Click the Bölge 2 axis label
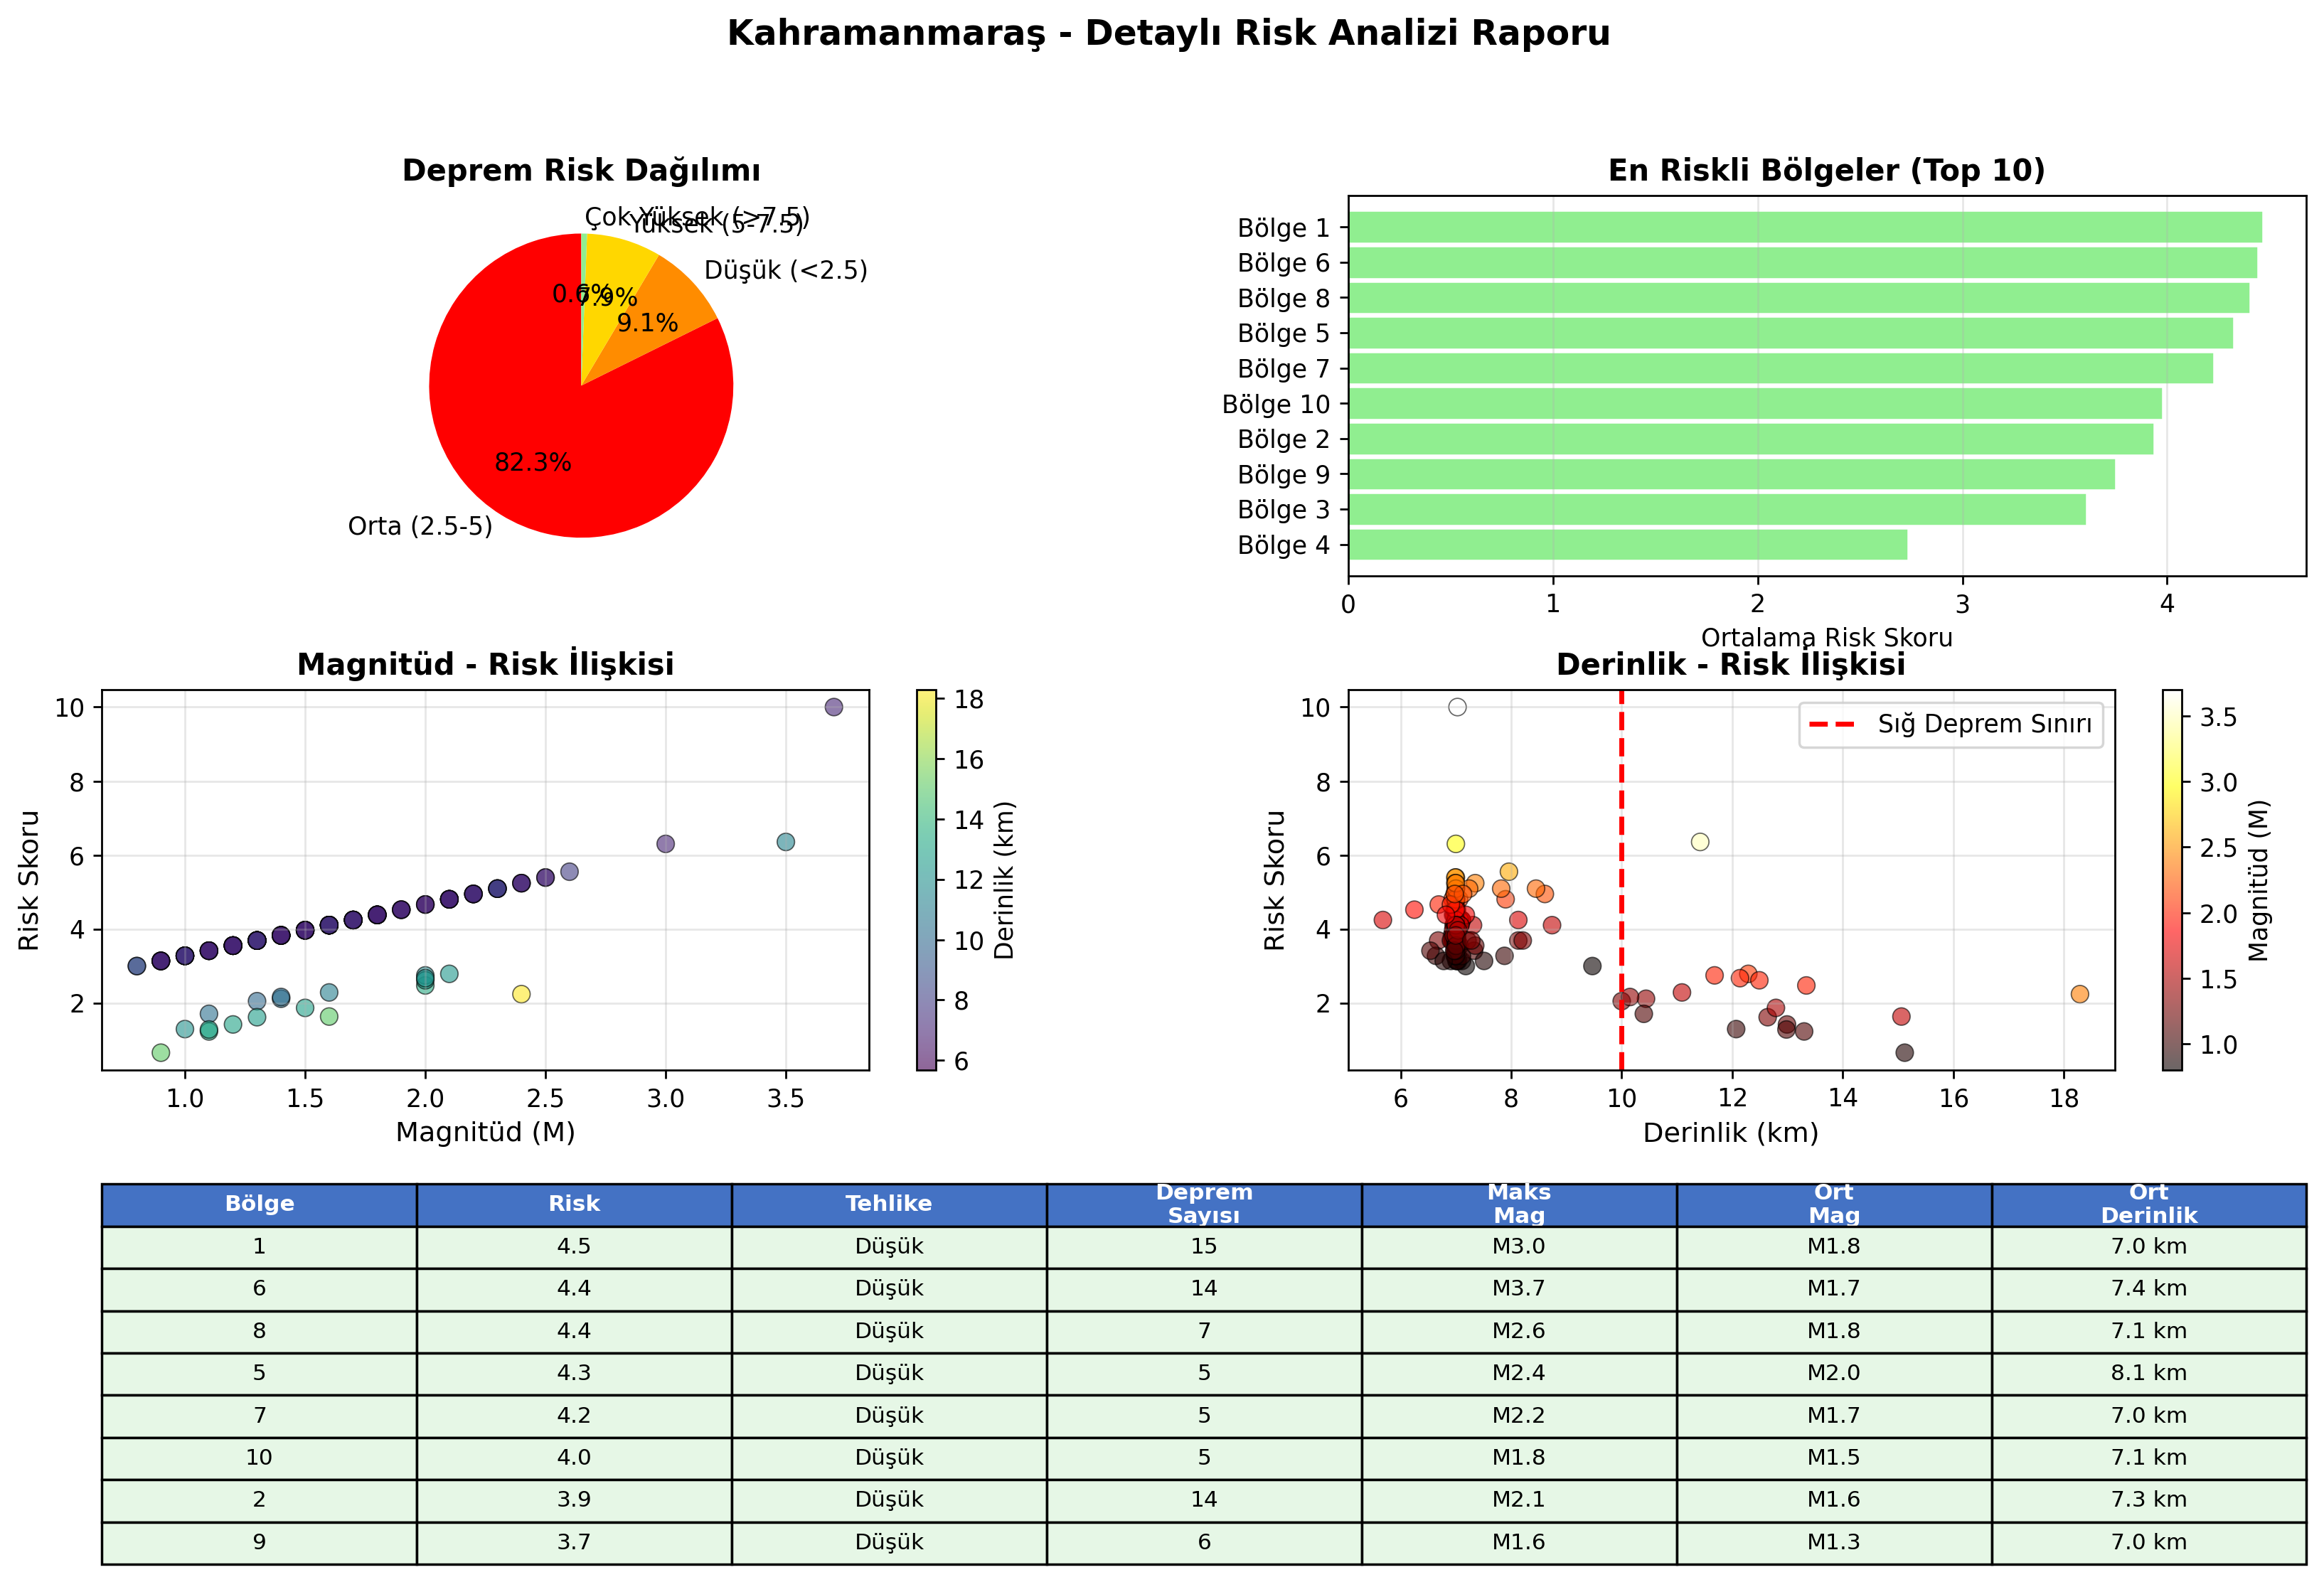This screenshot has width=2324, height=1582. click(1283, 439)
